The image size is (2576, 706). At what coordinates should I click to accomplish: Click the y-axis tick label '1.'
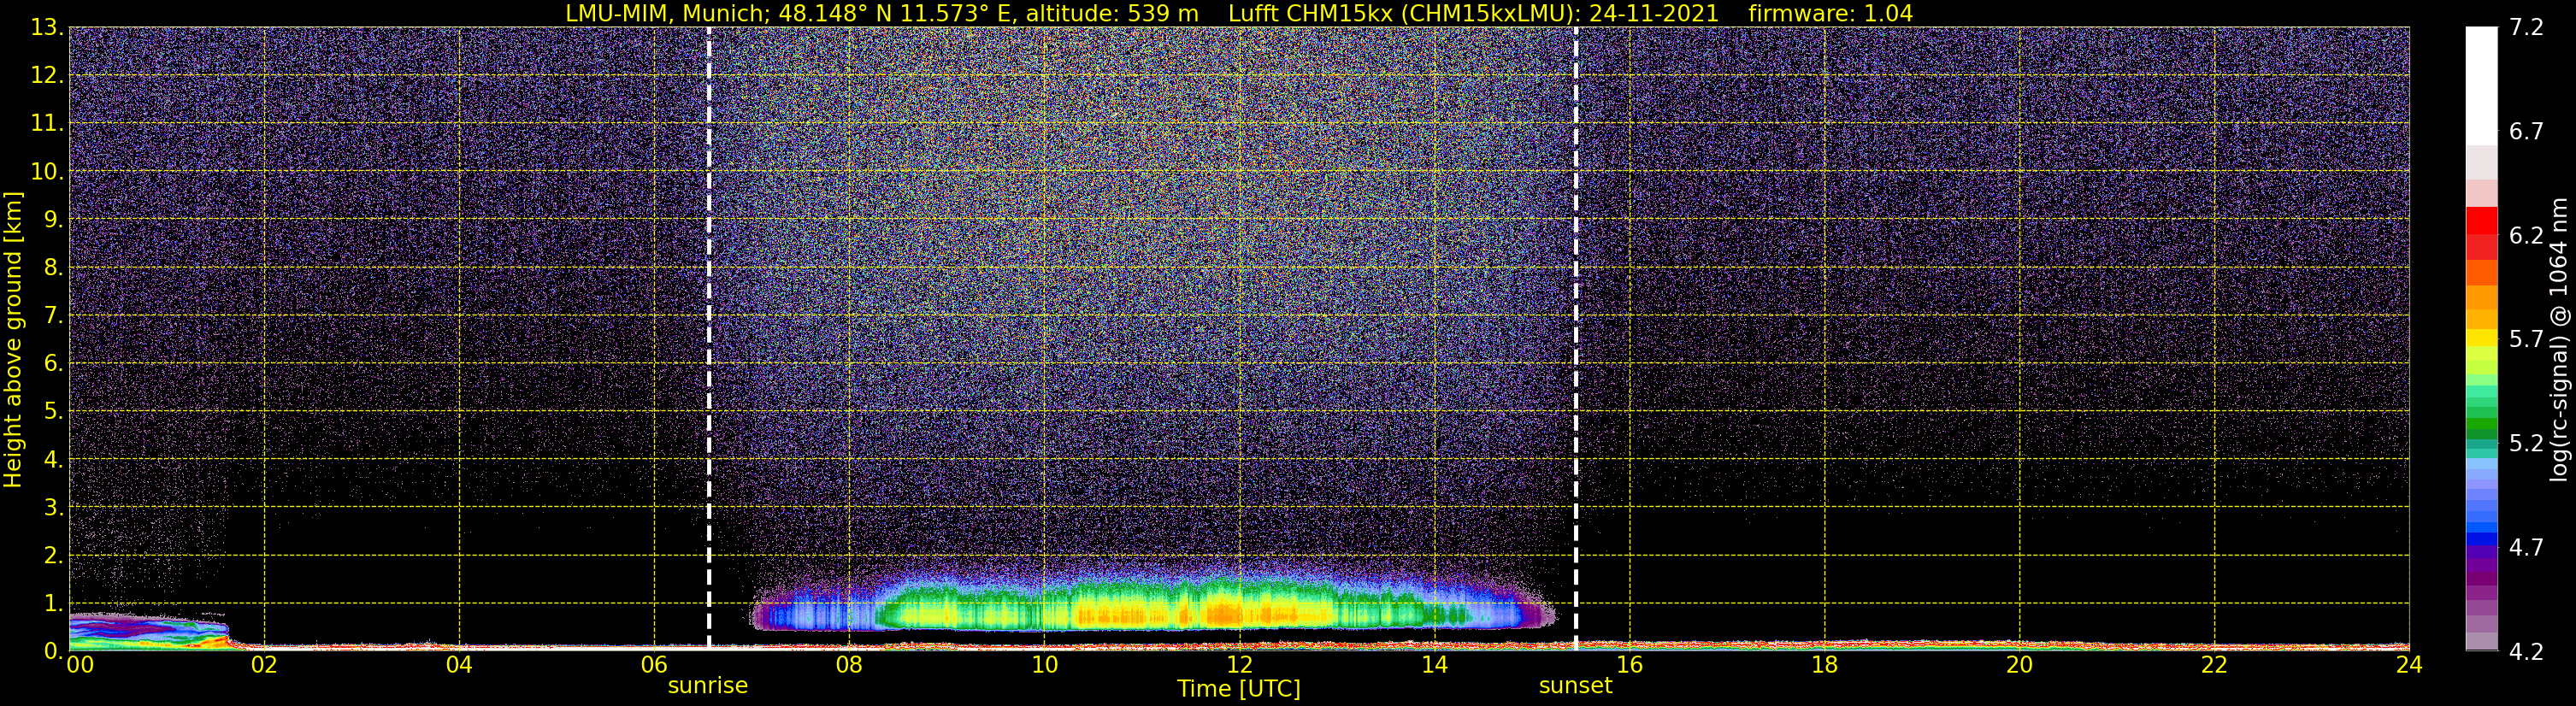(53, 603)
